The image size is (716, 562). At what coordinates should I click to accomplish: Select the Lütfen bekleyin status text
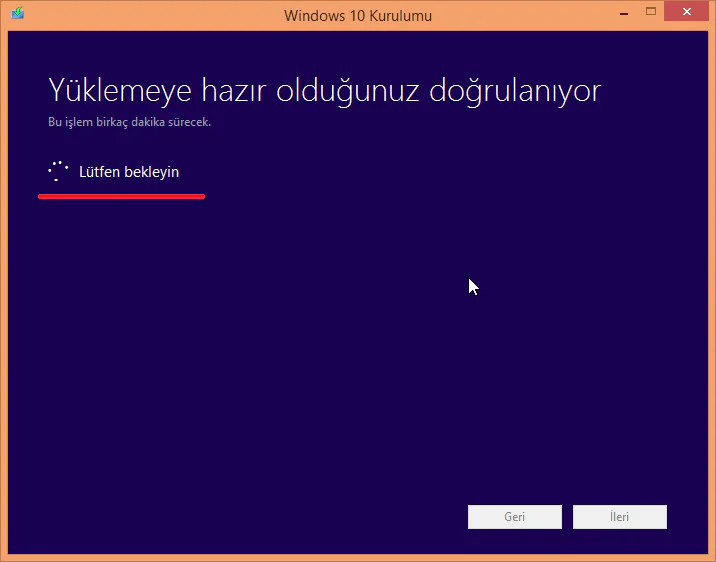pyautogui.click(x=129, y=172)
